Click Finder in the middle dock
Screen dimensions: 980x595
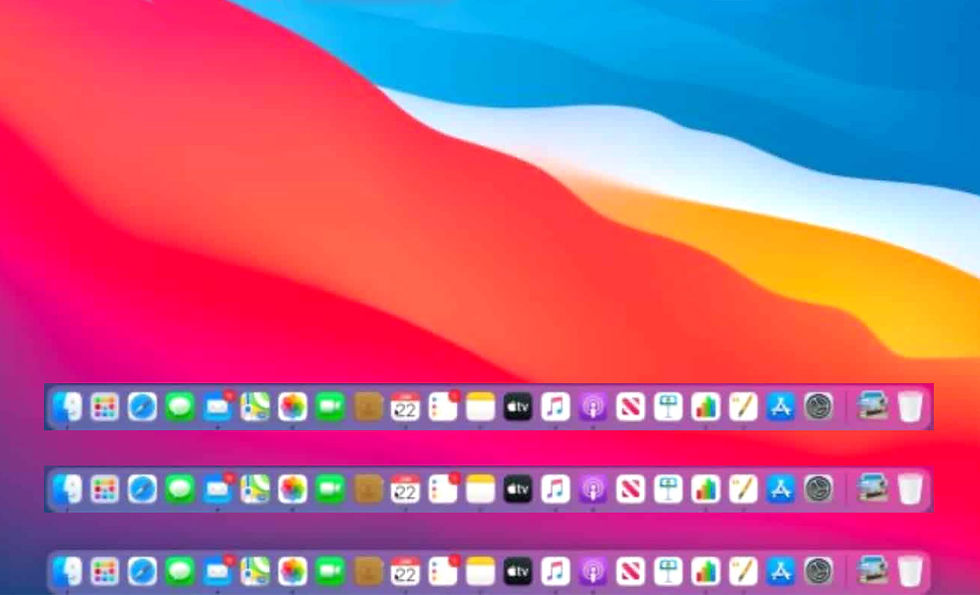[67, 489]
